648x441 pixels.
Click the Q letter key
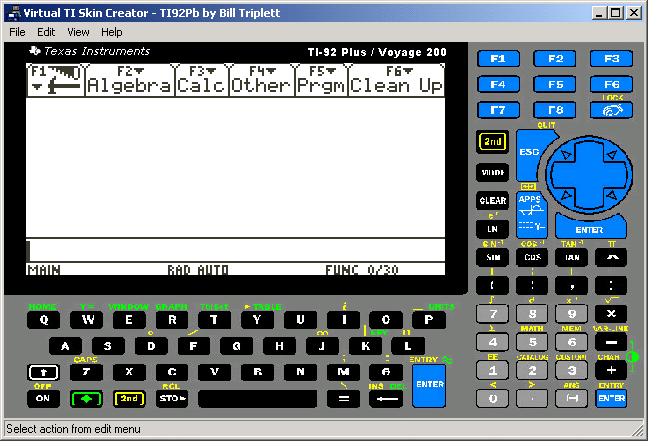point(43,319)
